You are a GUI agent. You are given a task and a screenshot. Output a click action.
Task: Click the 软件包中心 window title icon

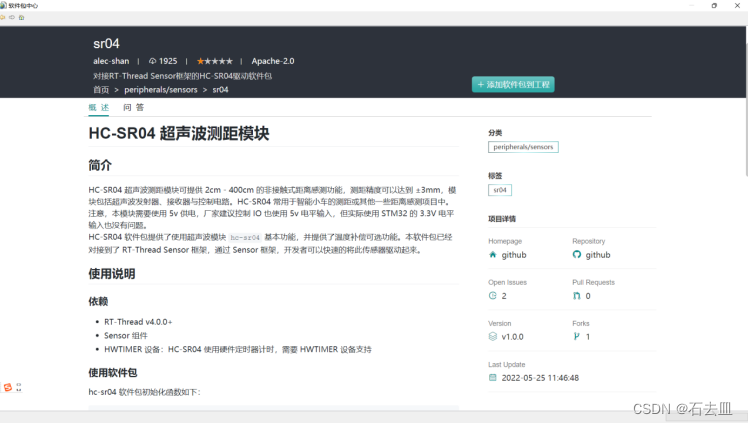[x=3, y=5]
